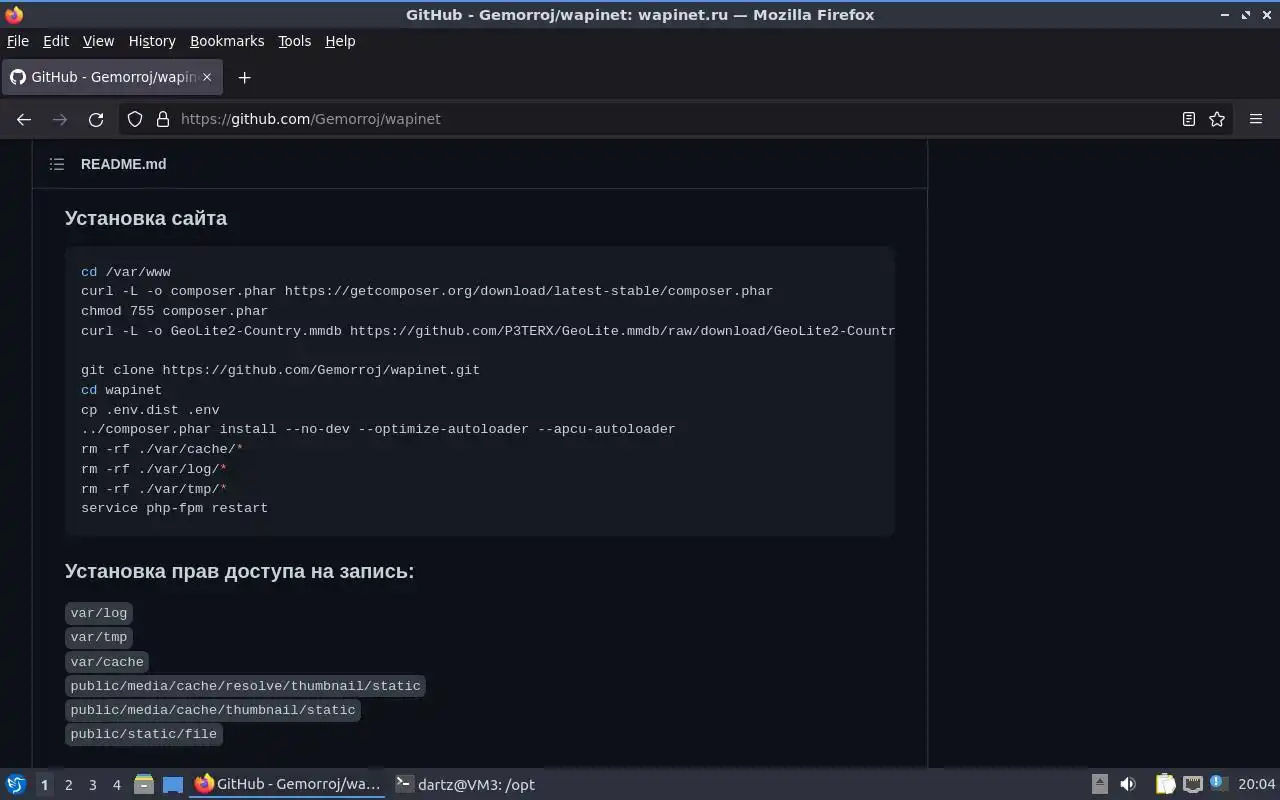Click the 'rm -rf ./var/tmp/*' line
This screenshot has width=1280, height=800.
click(x=154, y=489)
